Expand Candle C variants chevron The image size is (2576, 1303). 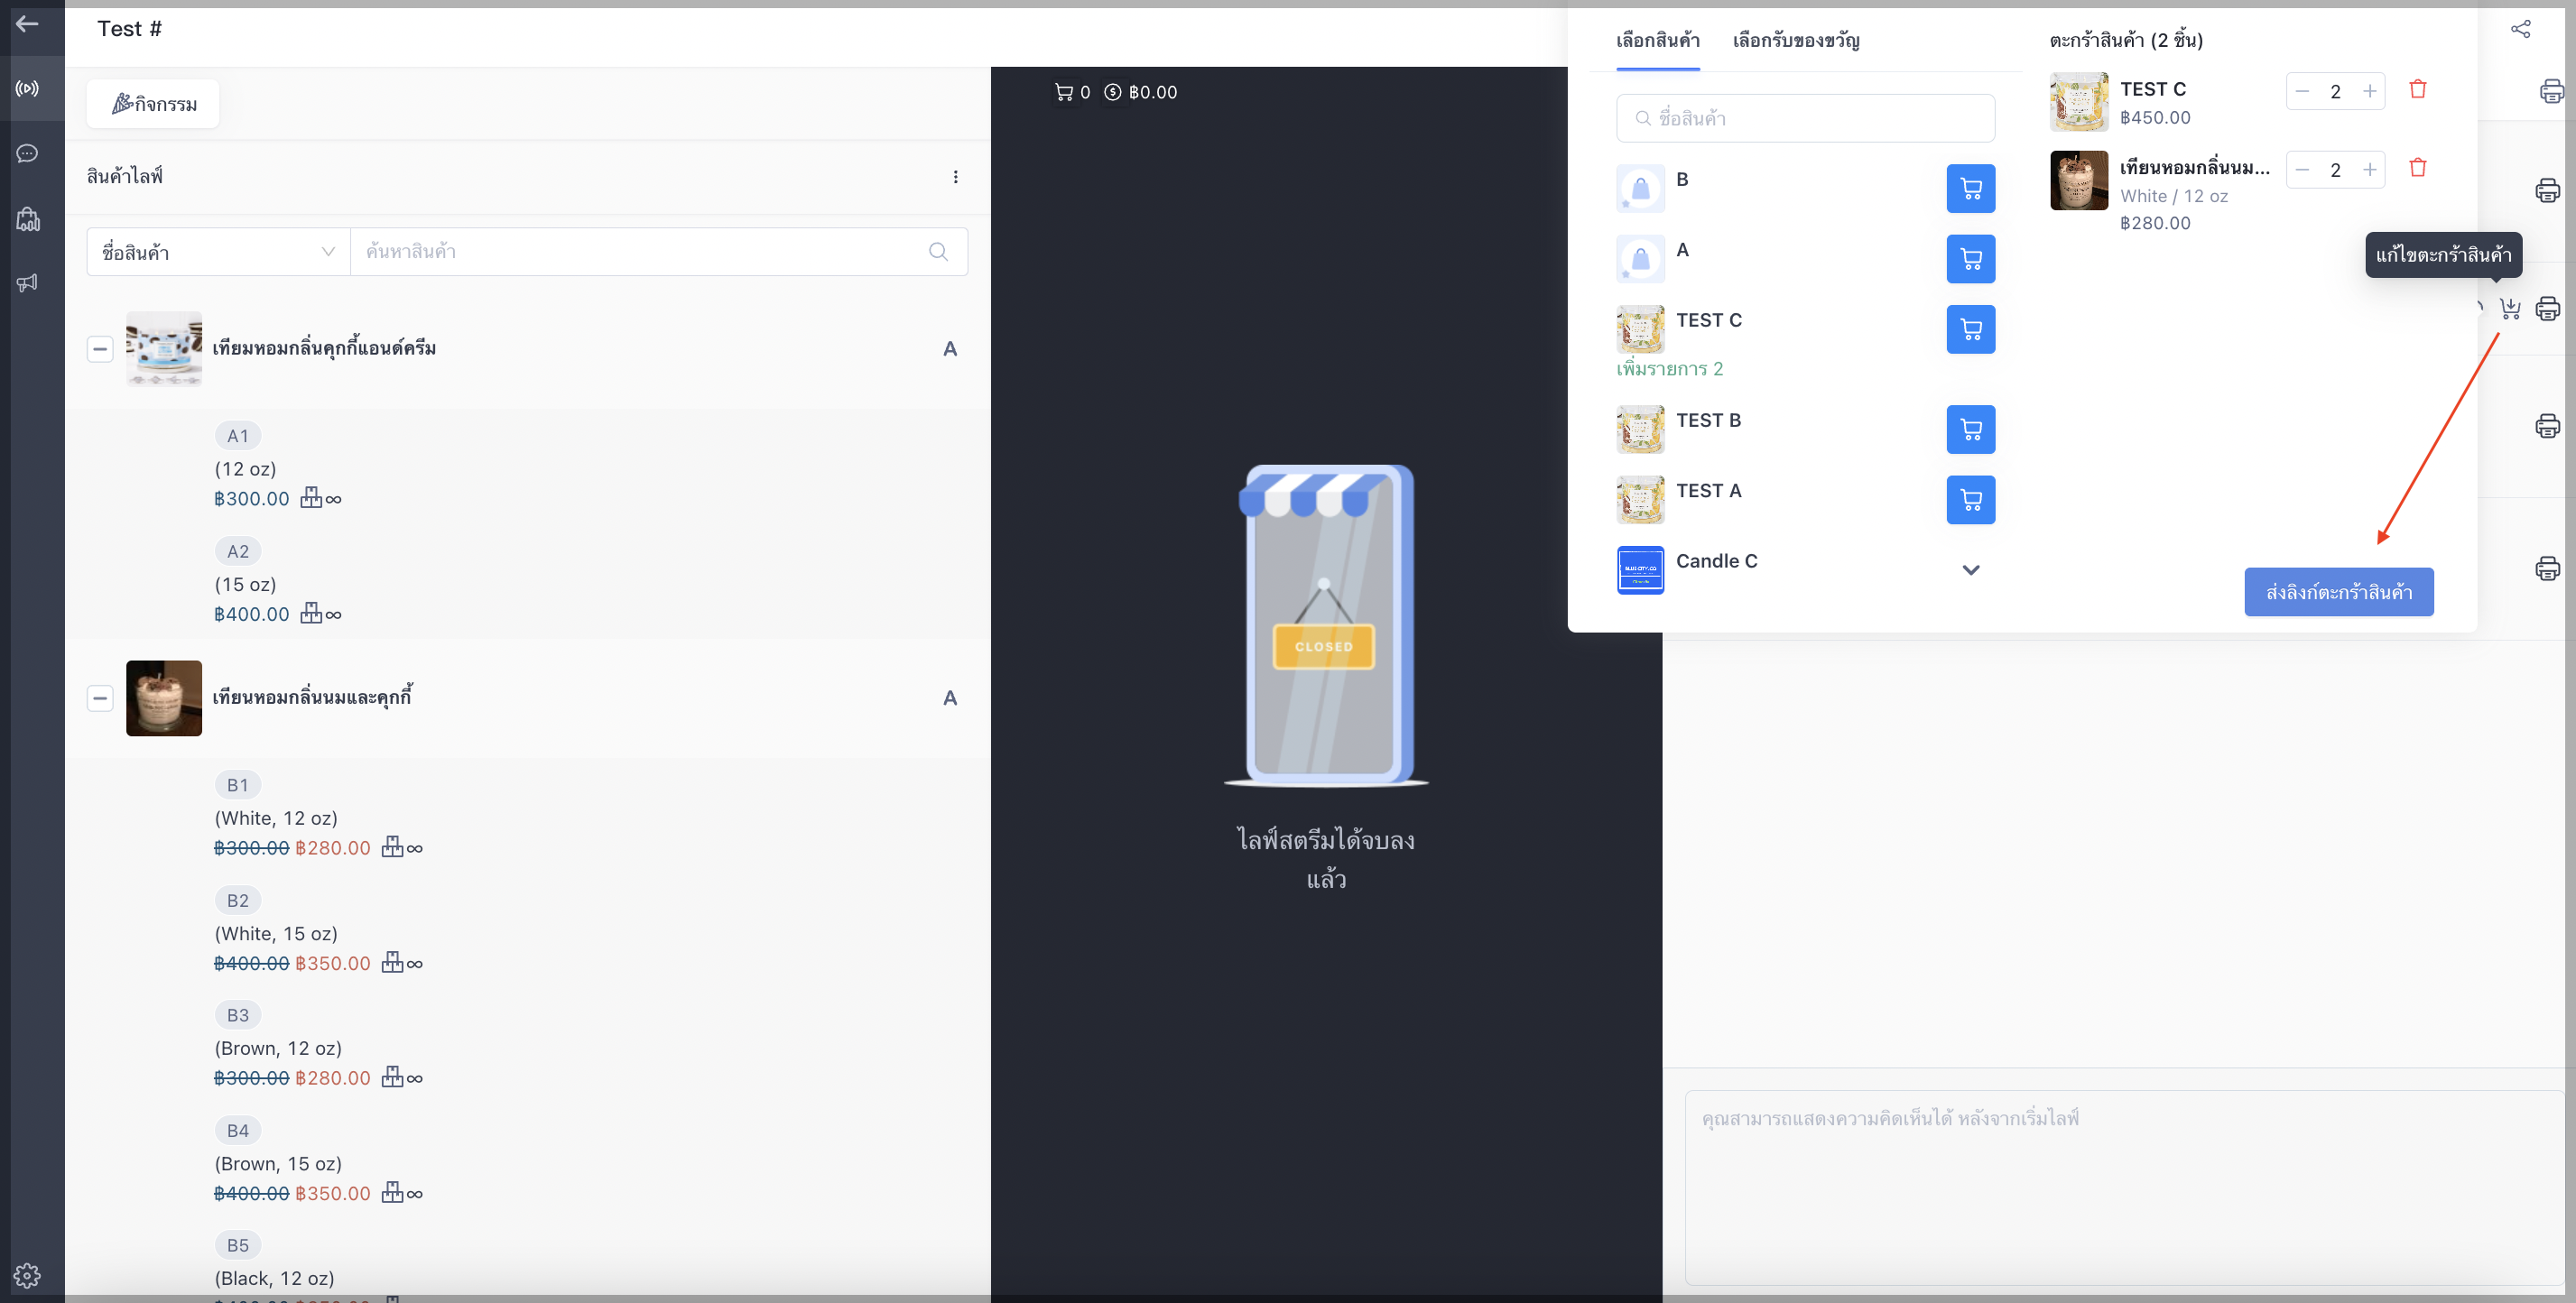[x=1970, y=570]
